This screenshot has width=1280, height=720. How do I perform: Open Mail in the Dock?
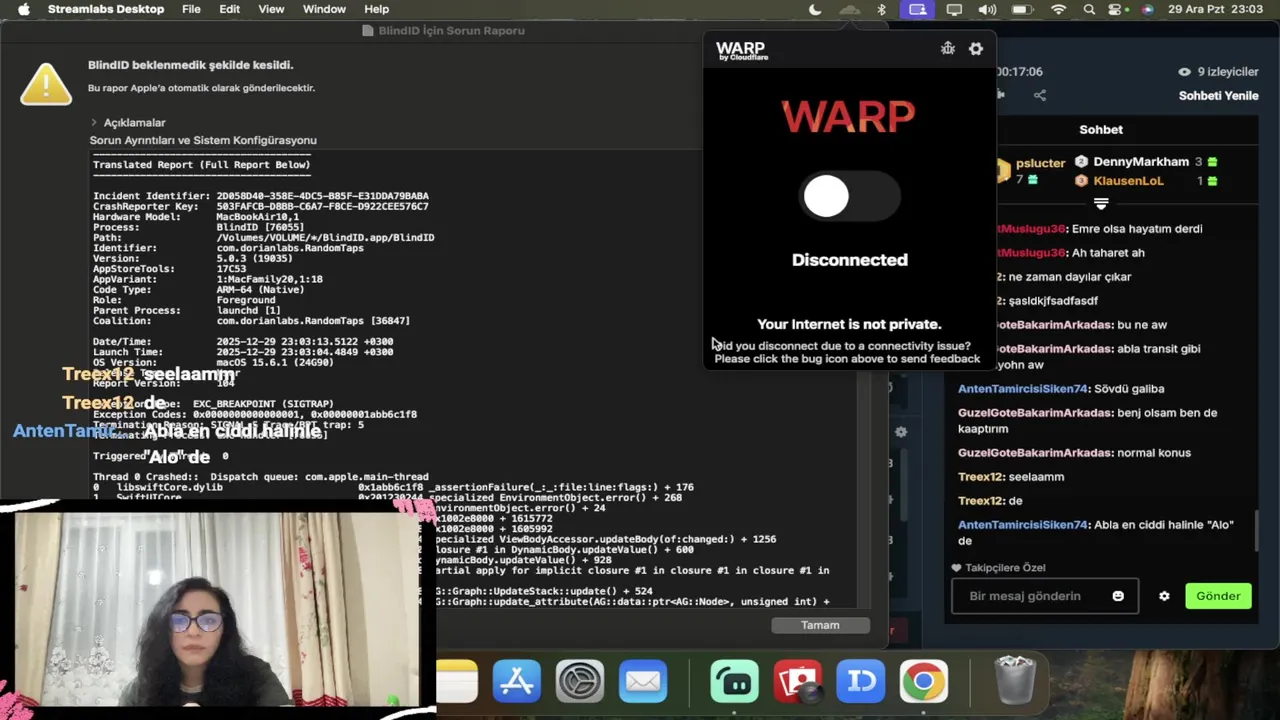pyautogui.click(x=643, y=682)
